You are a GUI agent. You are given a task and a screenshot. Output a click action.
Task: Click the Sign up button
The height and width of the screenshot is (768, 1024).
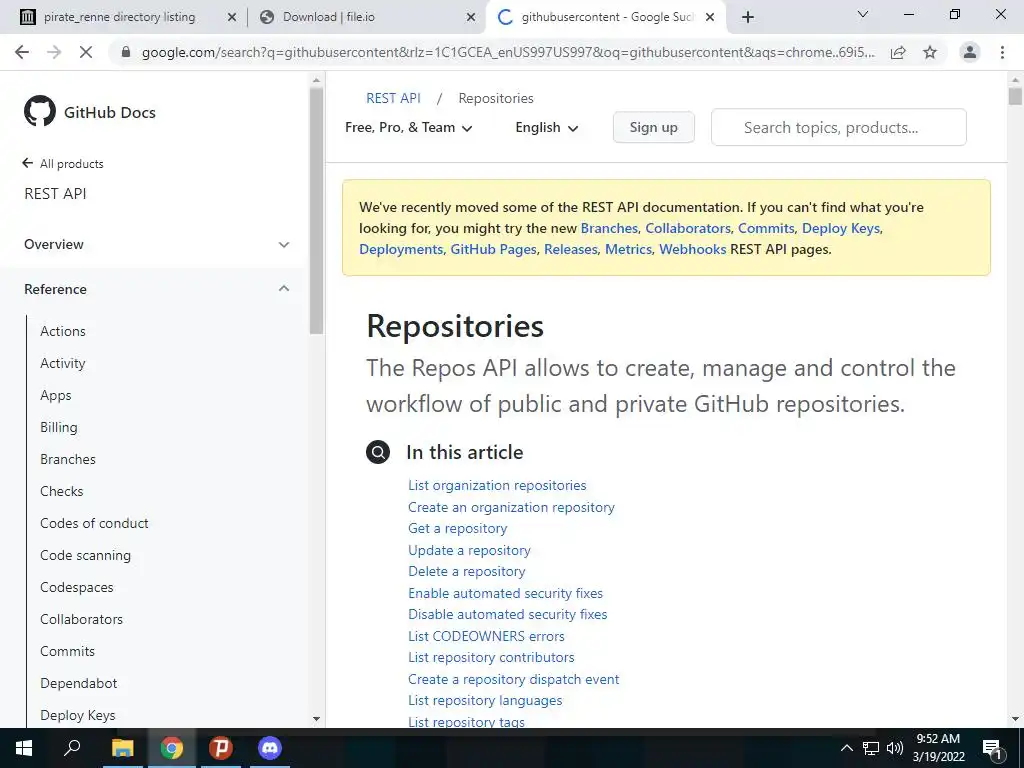[x=654, y=127]
